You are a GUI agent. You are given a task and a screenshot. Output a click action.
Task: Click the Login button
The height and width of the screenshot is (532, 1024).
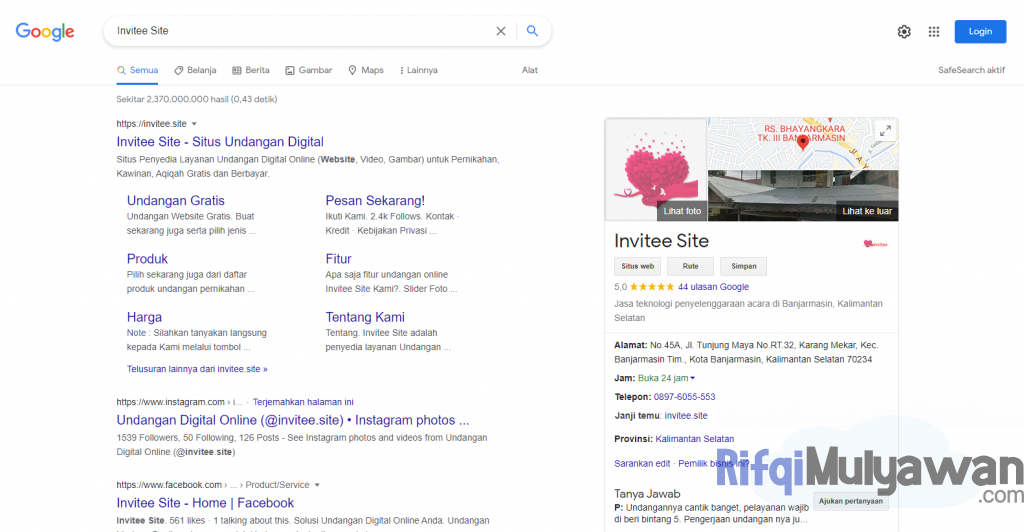click(980, 31)
